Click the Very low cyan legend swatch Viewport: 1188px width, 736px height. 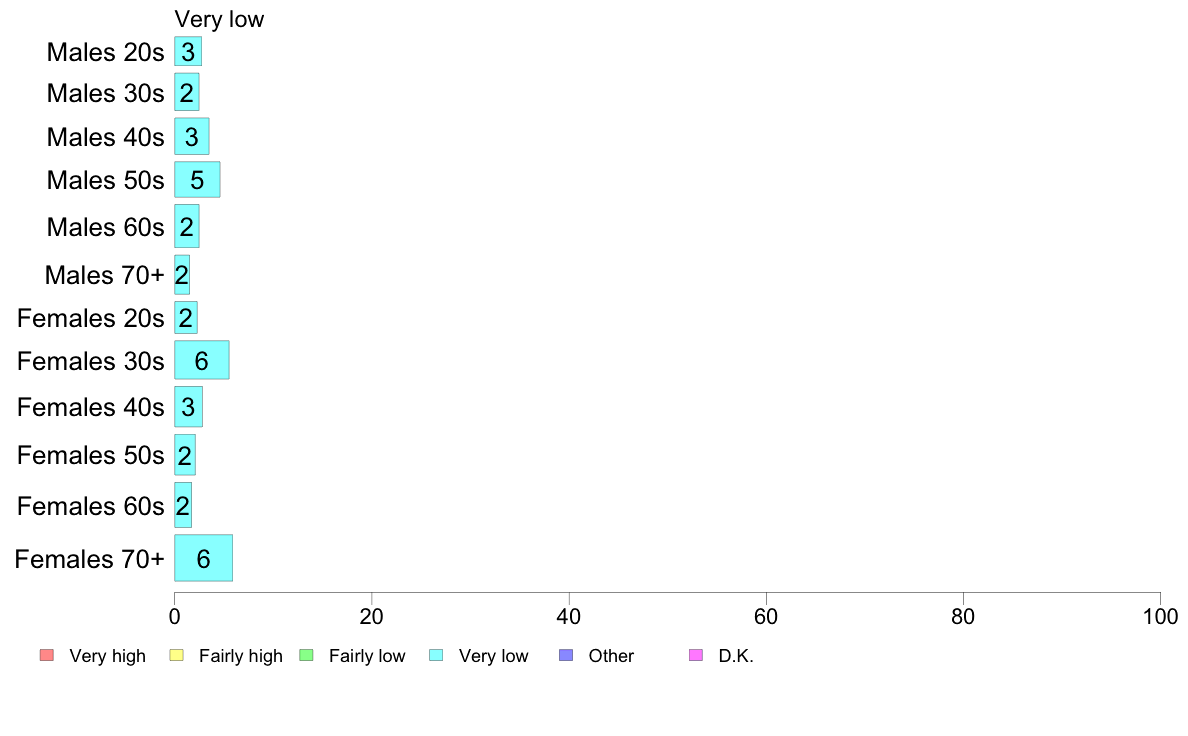point(436,655)
